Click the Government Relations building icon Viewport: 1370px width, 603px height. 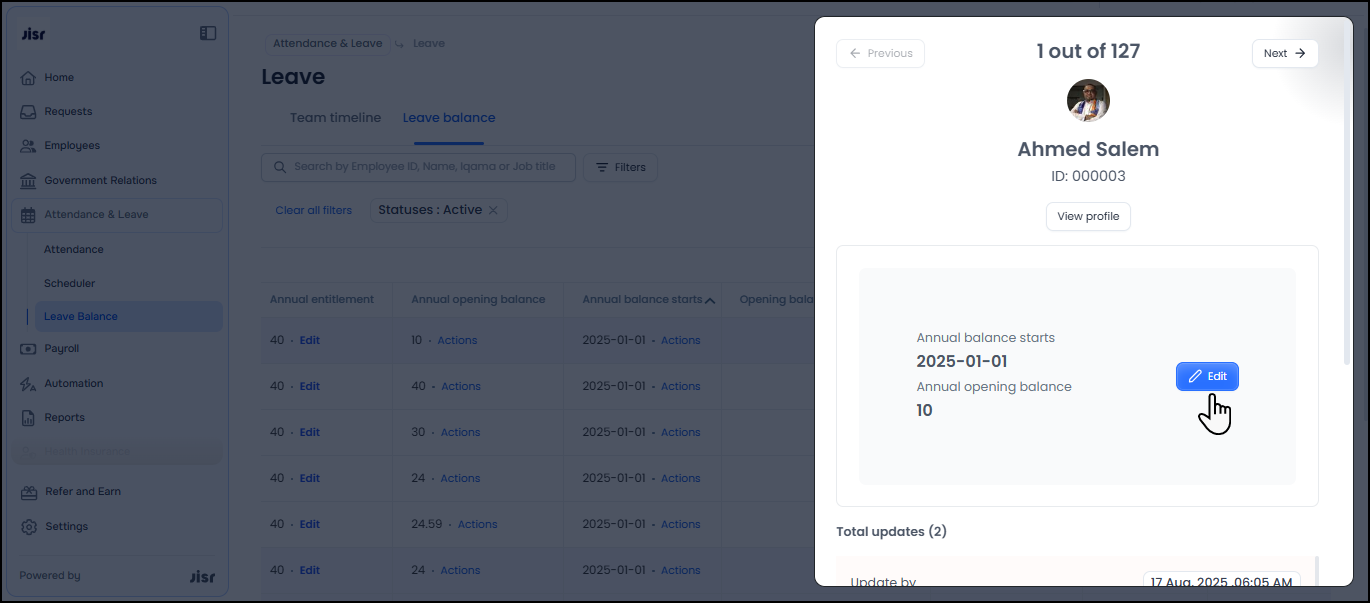(x=28, y=181)
